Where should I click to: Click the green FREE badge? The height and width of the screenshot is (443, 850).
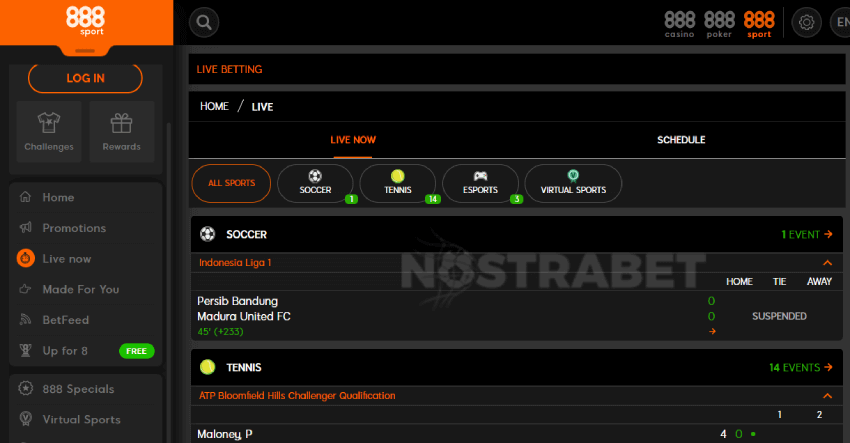point(137,351)
